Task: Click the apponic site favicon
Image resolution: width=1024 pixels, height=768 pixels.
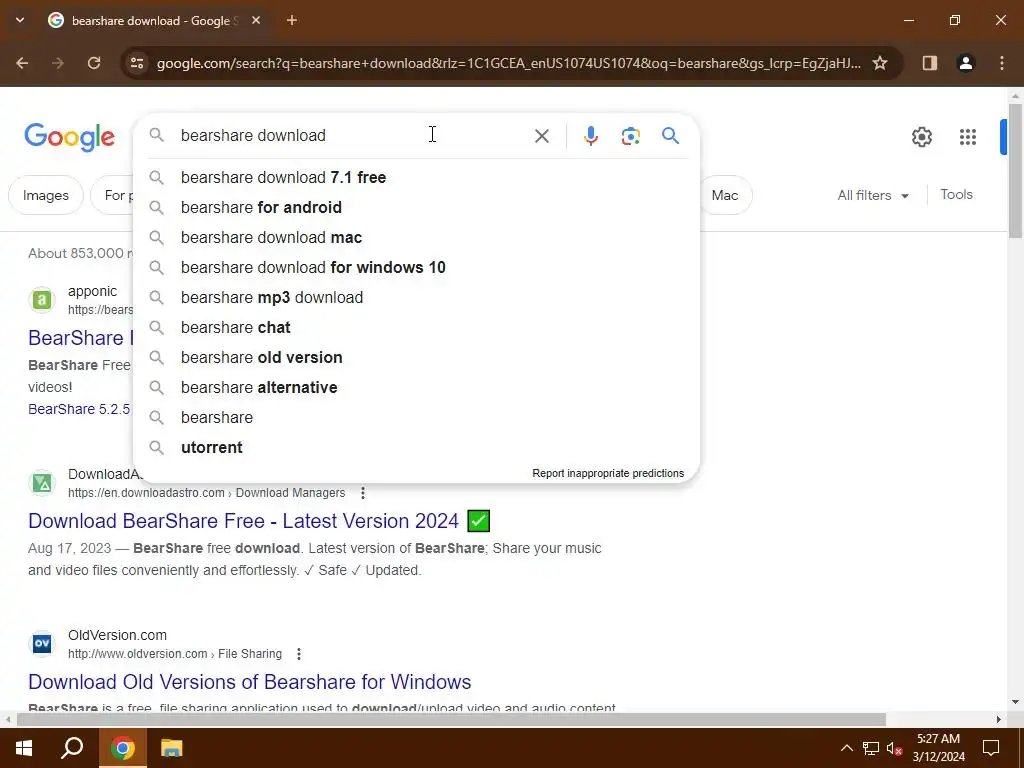Action: (42, 300)
